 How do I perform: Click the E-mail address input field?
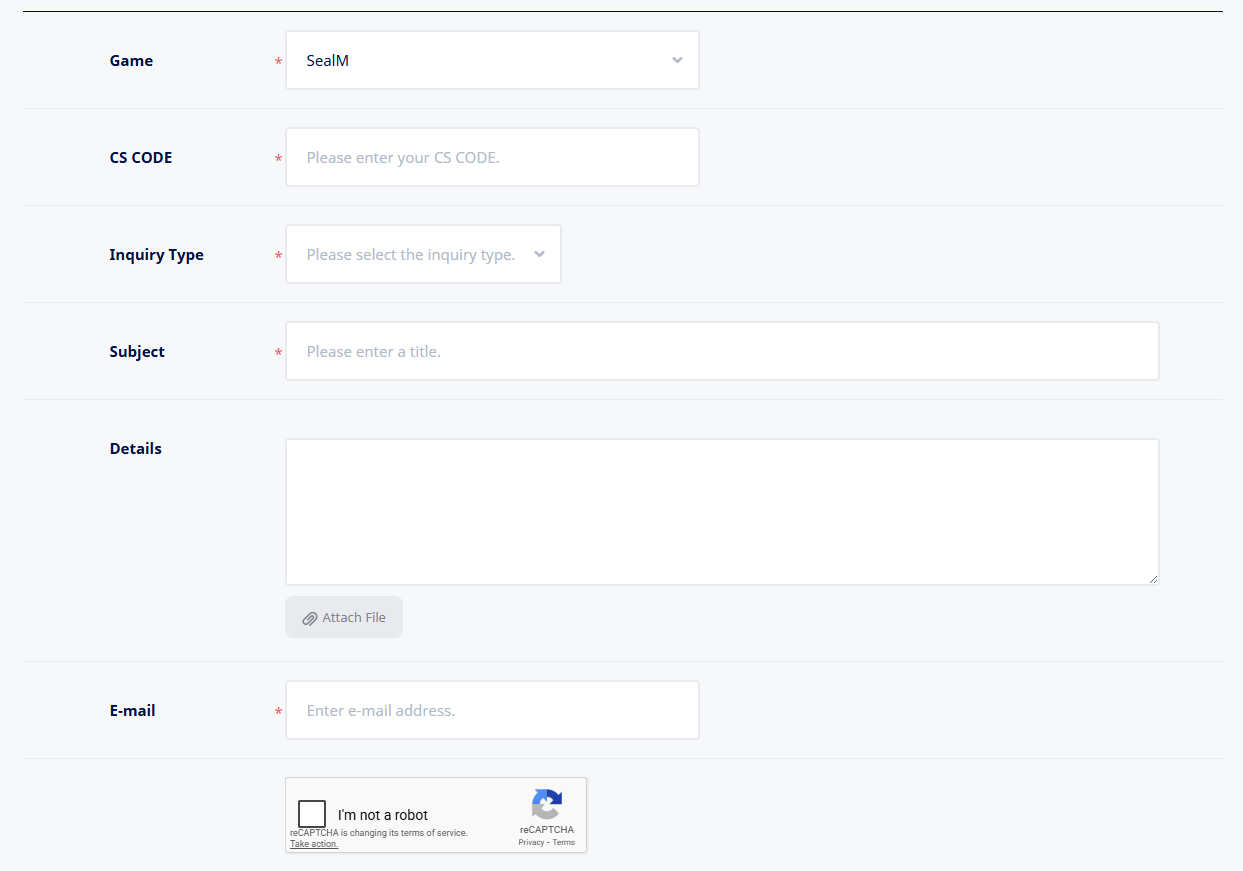(492, 711)
